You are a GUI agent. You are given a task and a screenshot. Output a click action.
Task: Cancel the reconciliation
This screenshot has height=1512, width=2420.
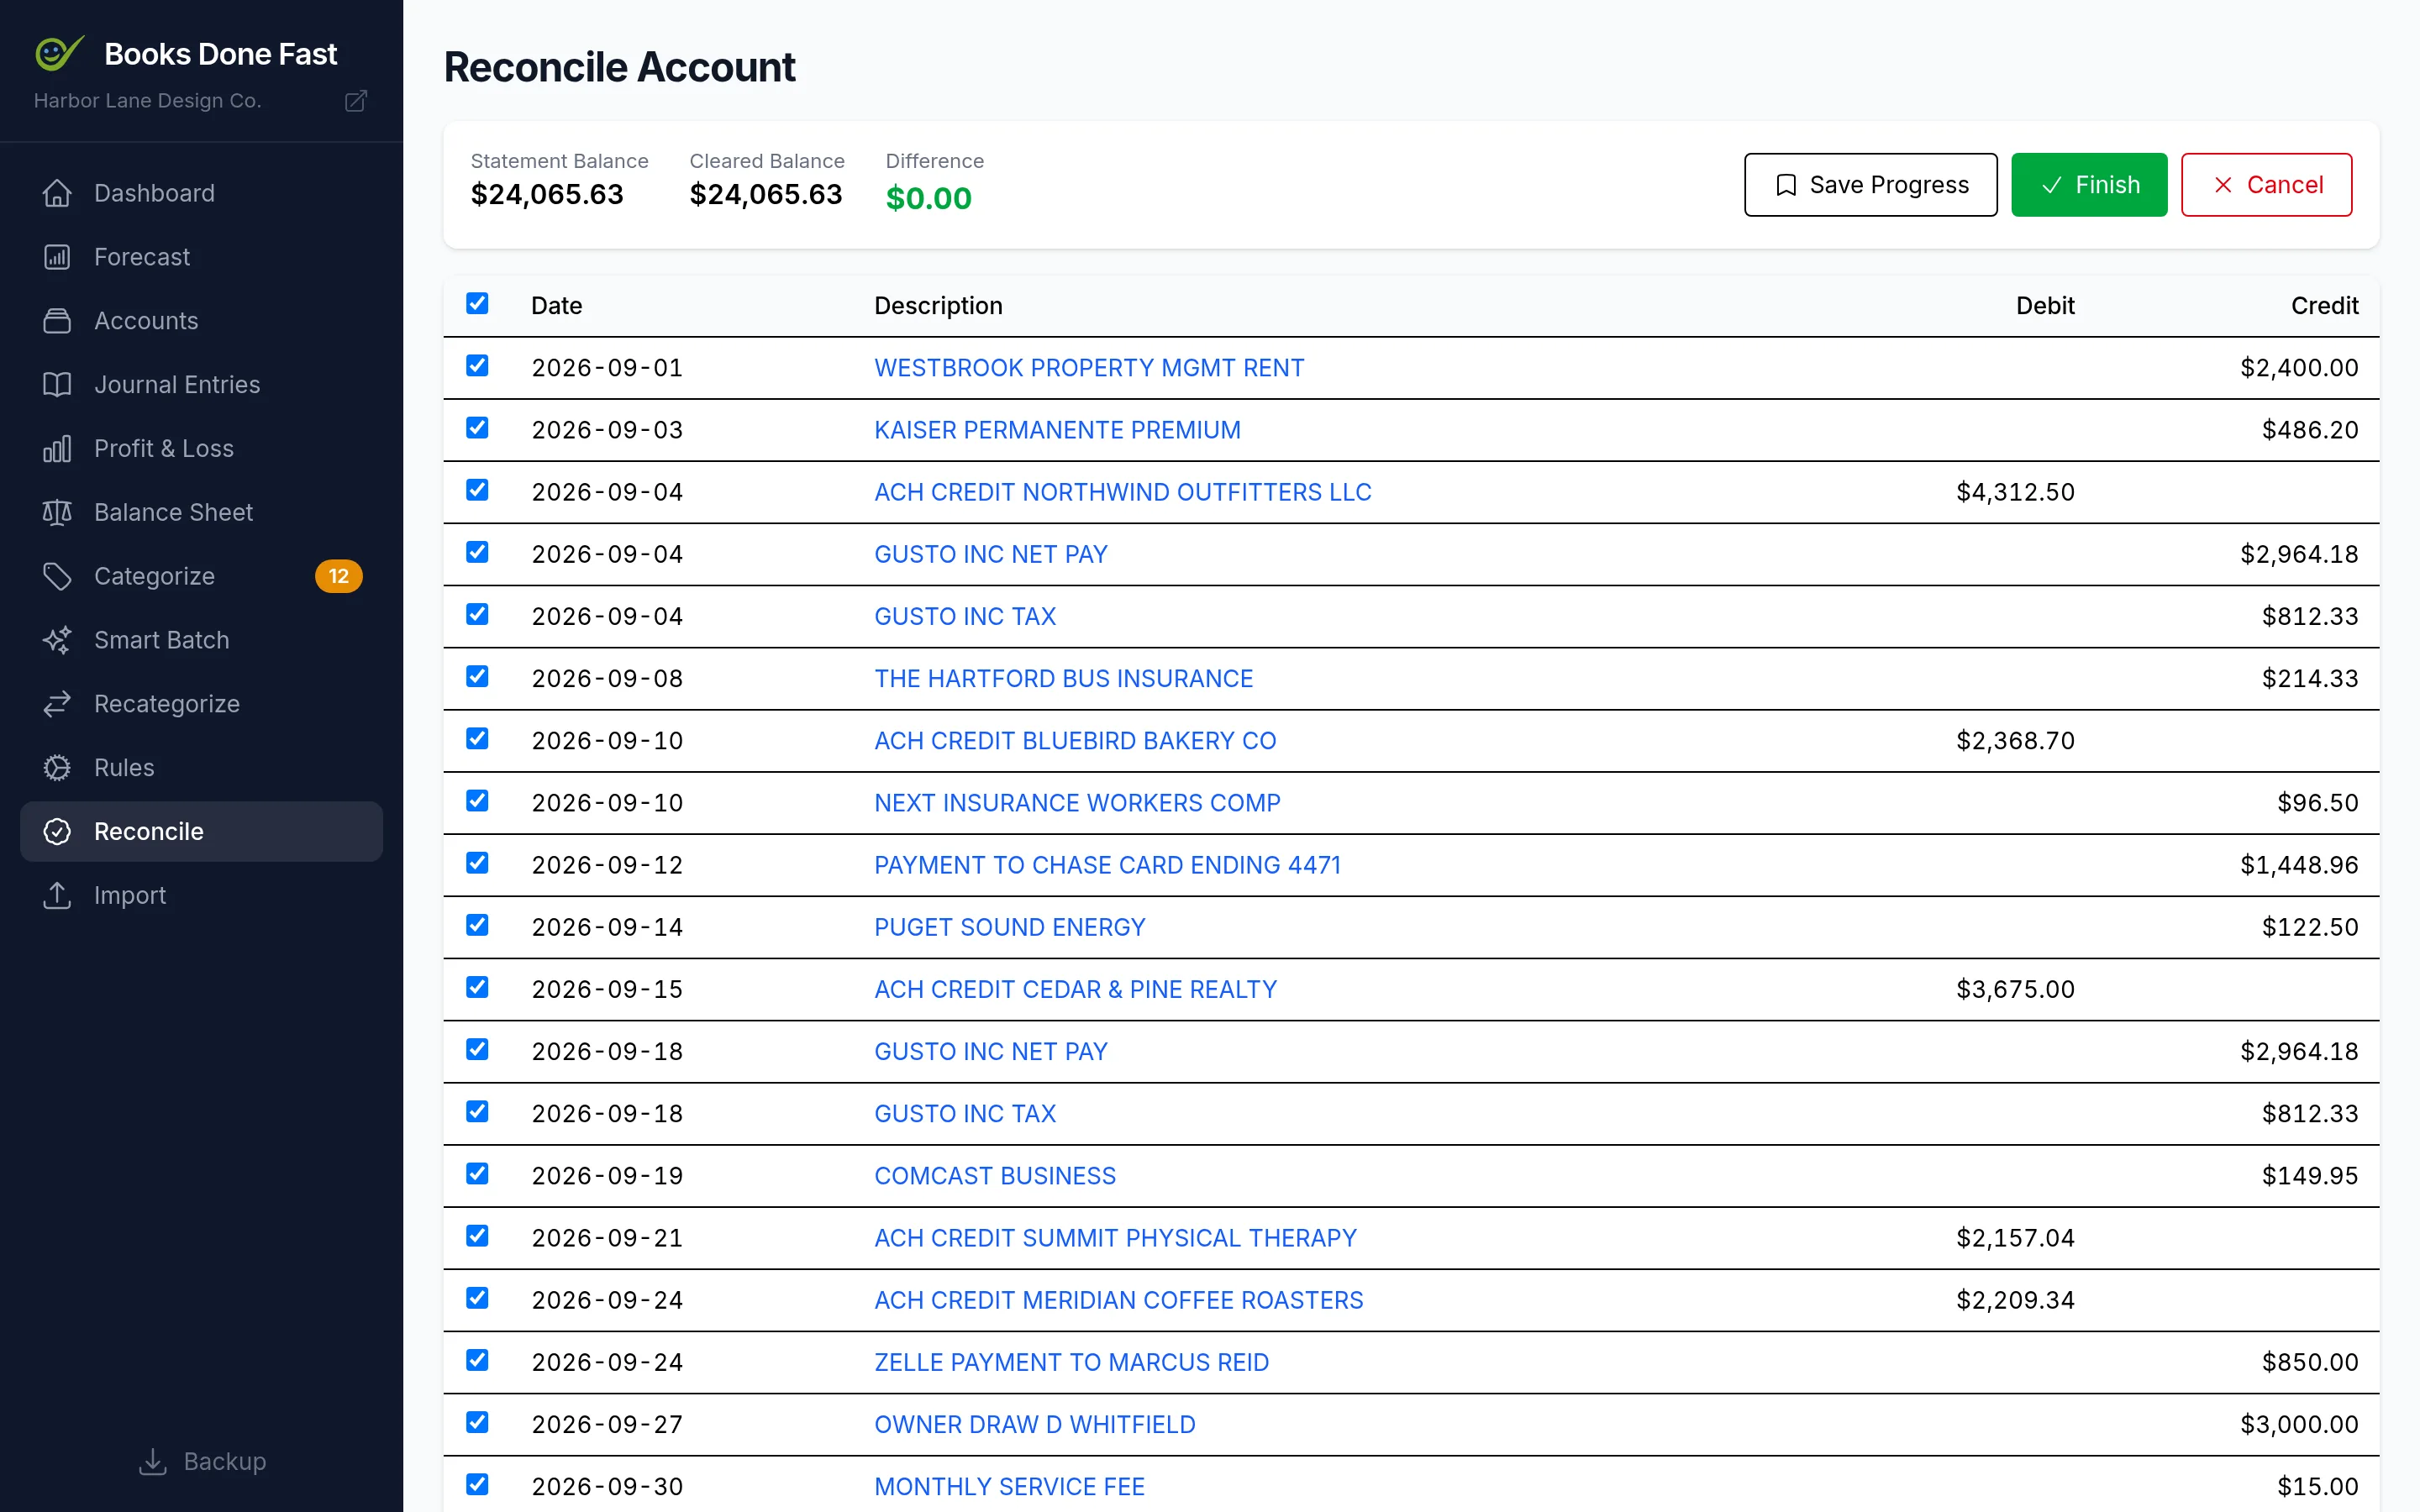(2266, 185)
